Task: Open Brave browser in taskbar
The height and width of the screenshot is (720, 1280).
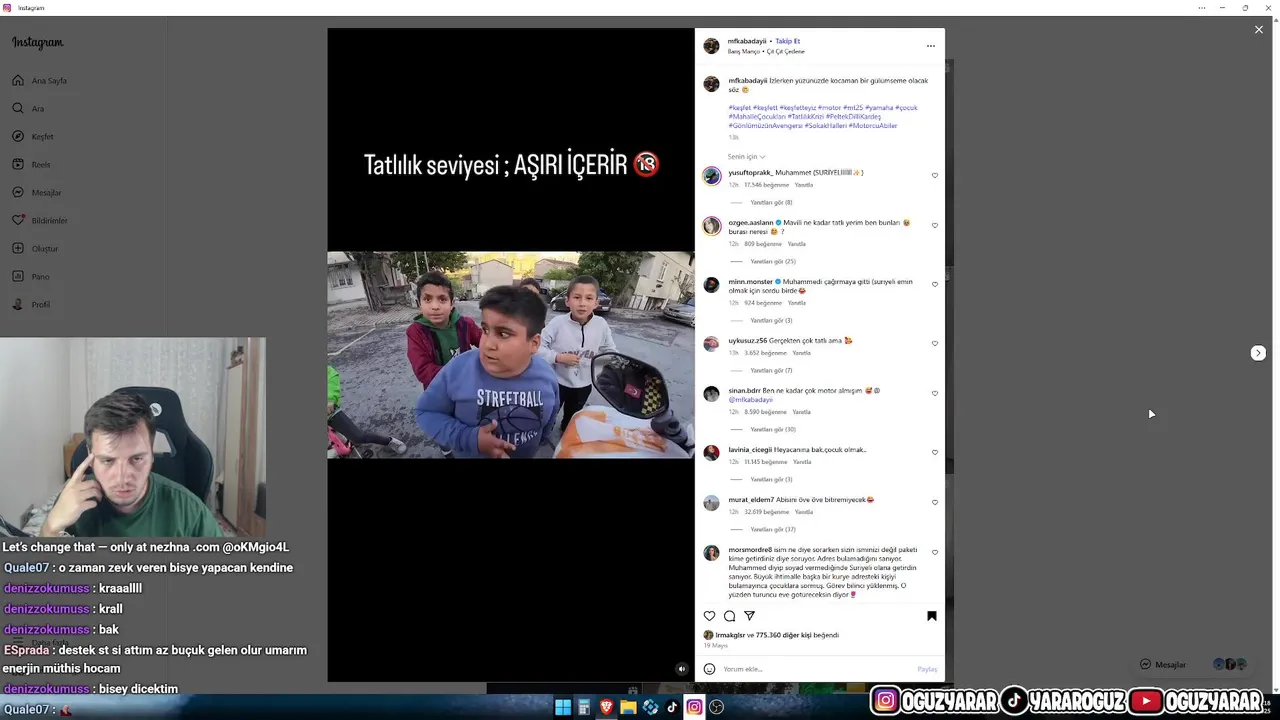Action: pos(607,707)
